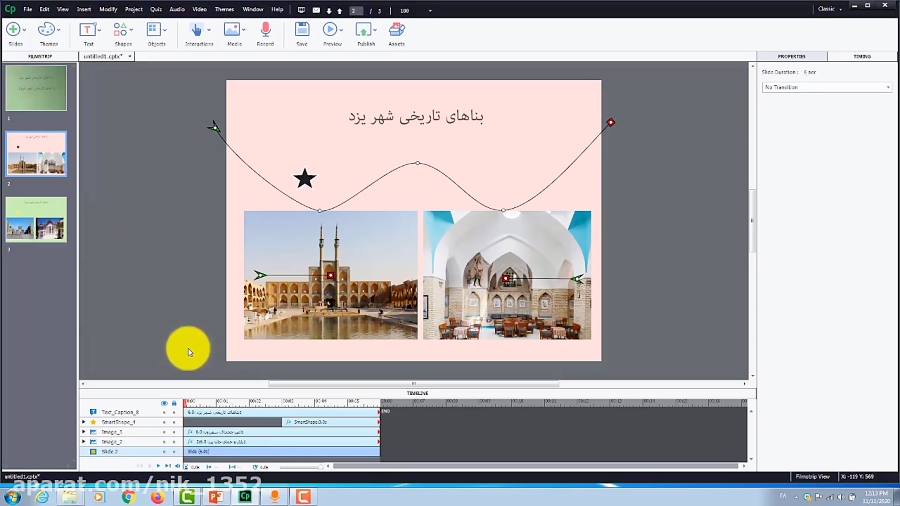Toggle visibility of Image_2 layer

click(164, 442)
